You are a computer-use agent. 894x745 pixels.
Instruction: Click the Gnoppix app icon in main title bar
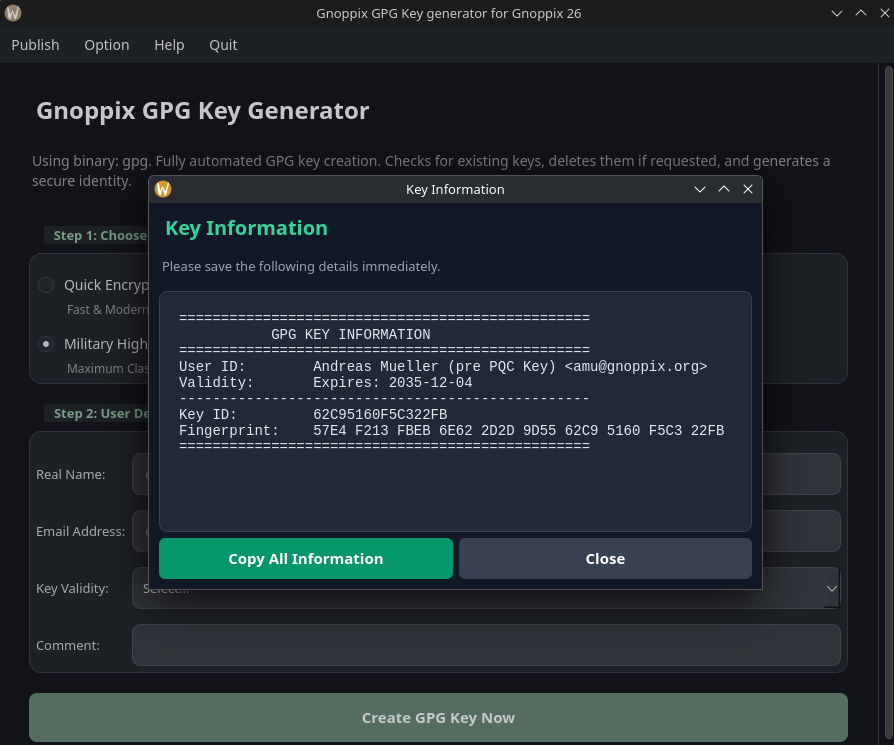coord(13,13)
